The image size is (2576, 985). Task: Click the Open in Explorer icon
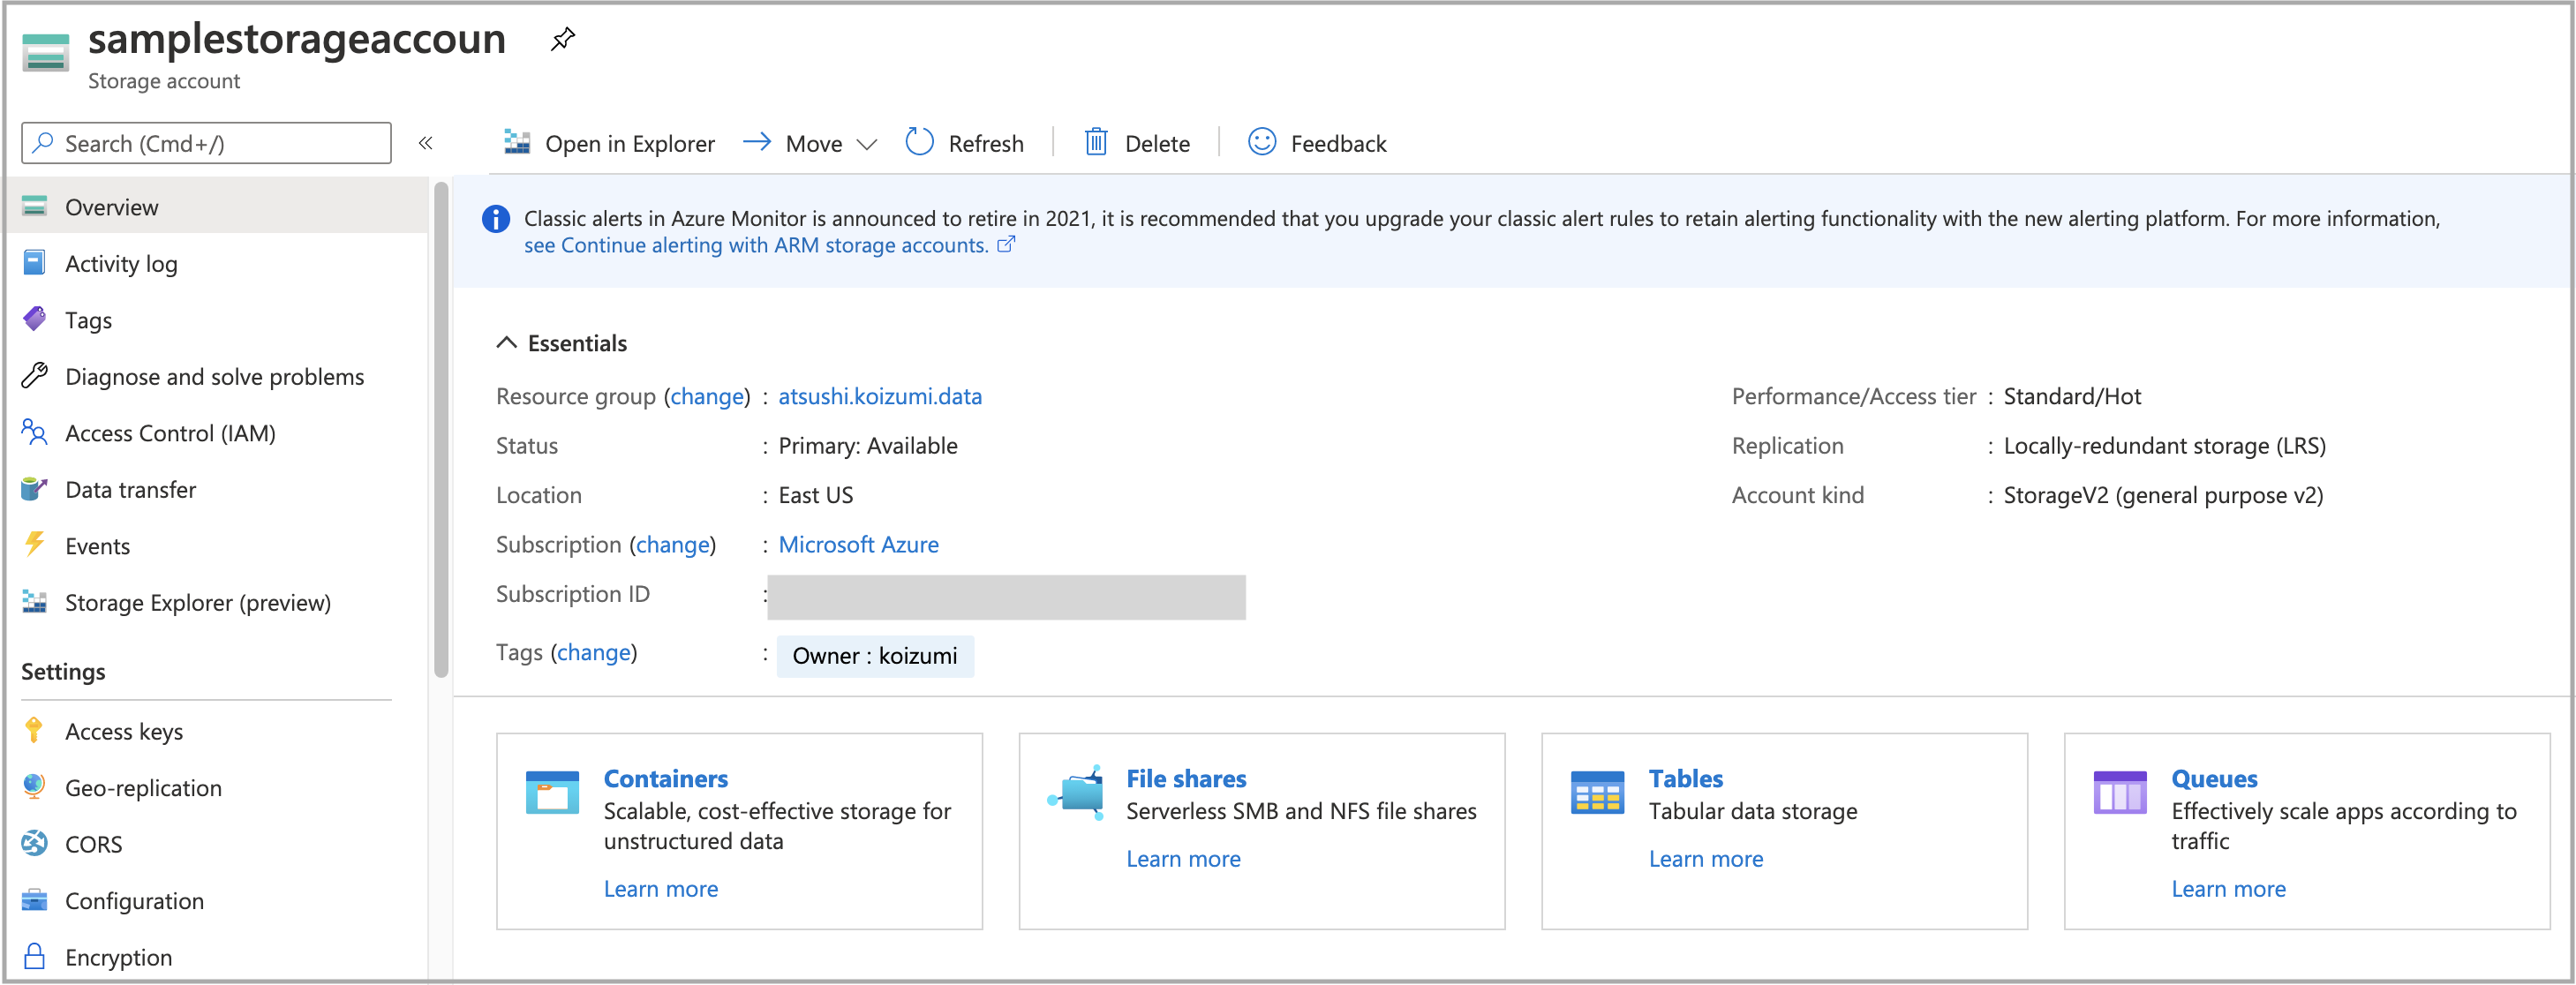(517, 142)
